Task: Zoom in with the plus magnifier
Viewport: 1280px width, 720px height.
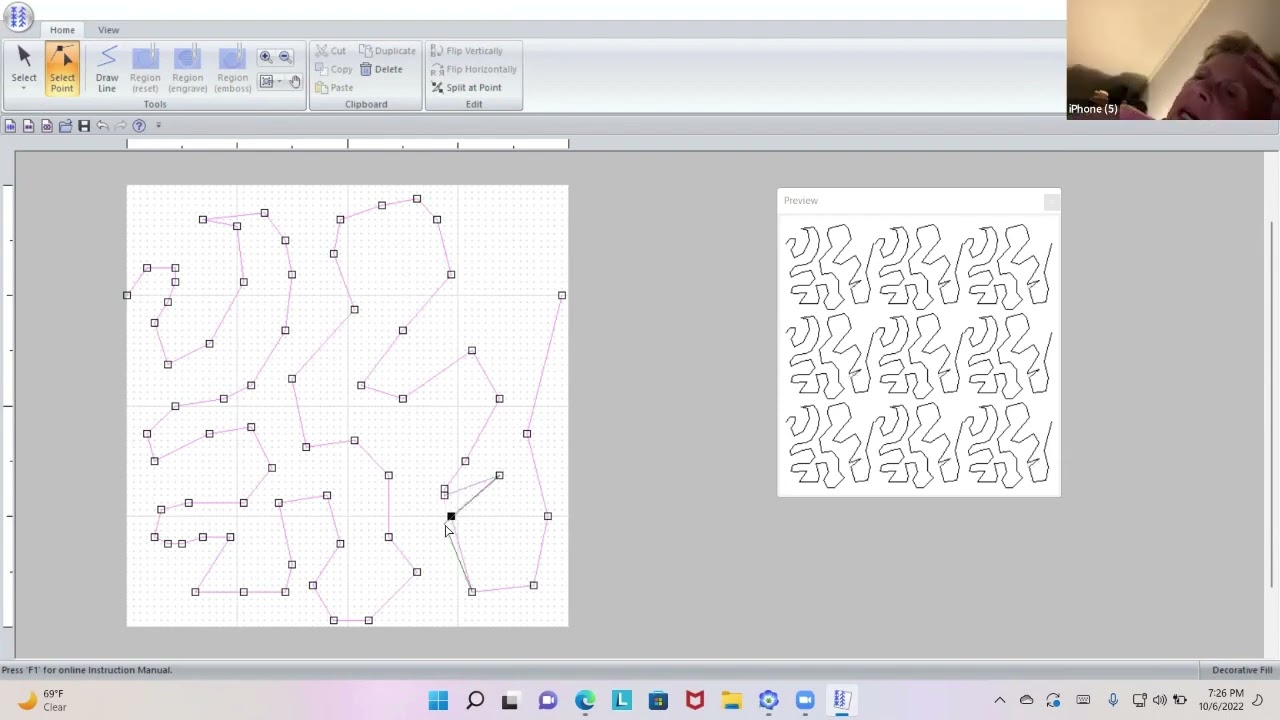Action: pyautogui.click(x=266, y=57)
